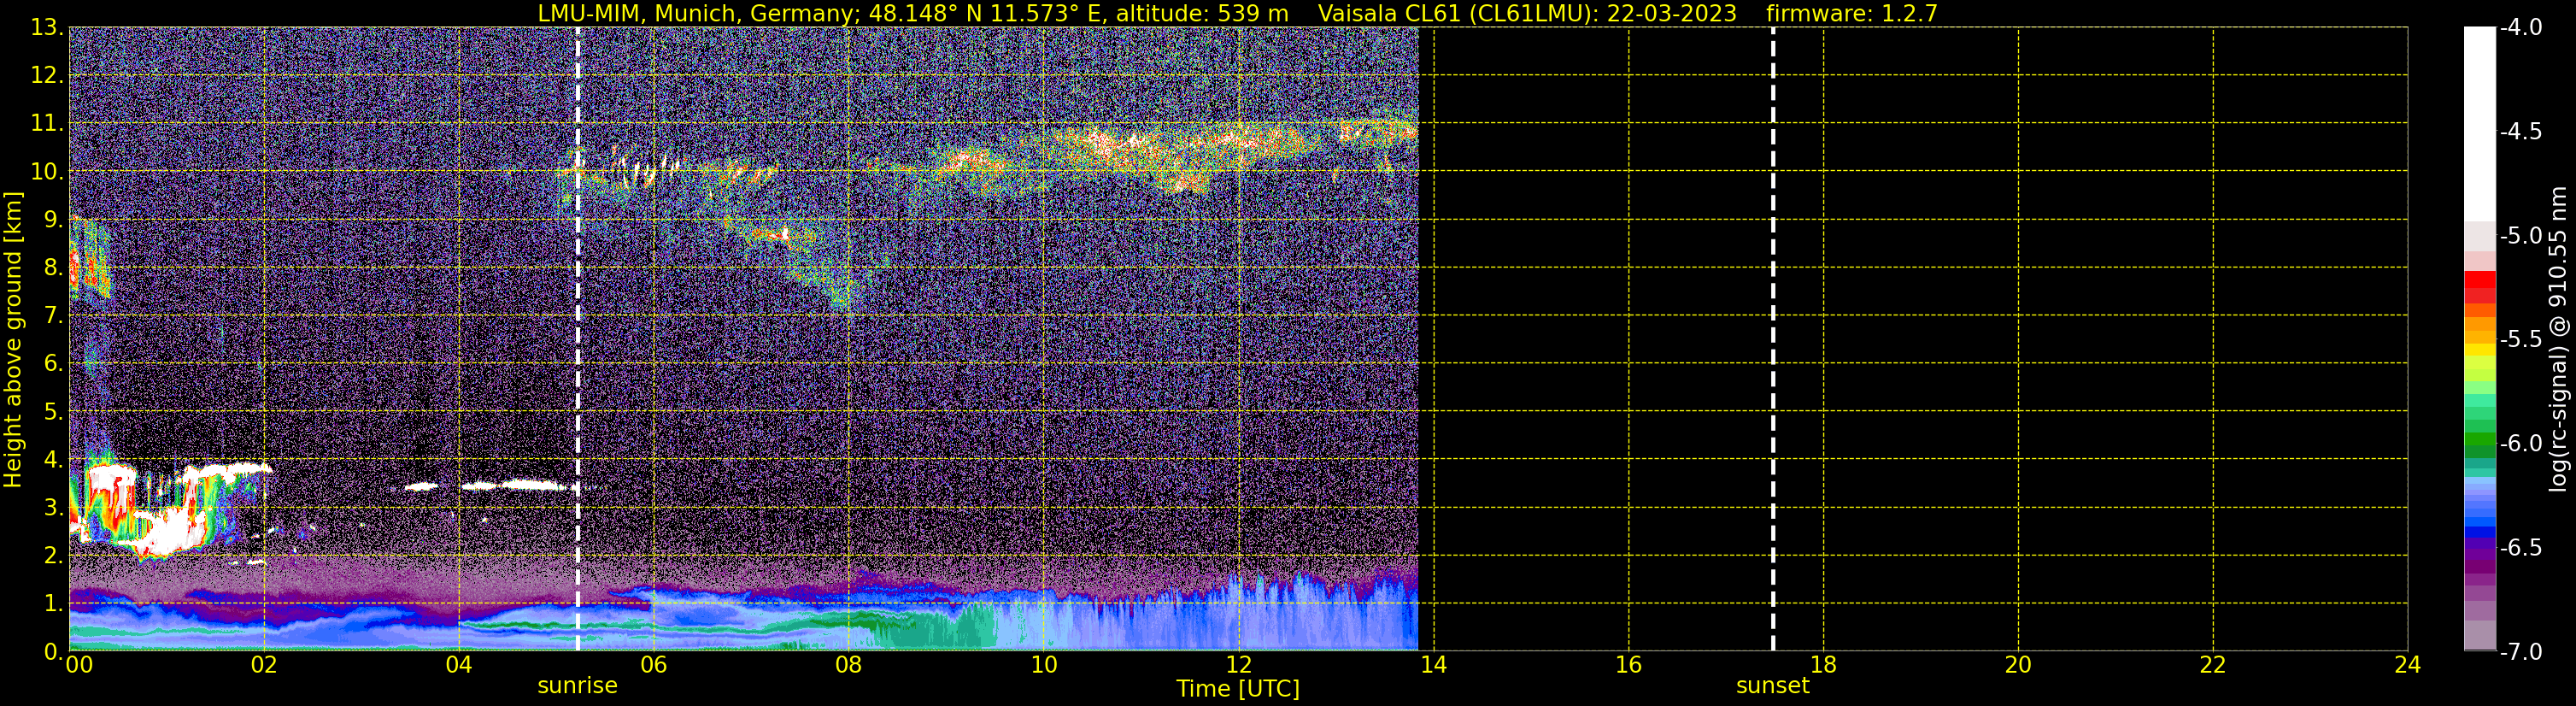Click the x-axis tick label 12
The image size is (2576, 706).
[1239, 665]
